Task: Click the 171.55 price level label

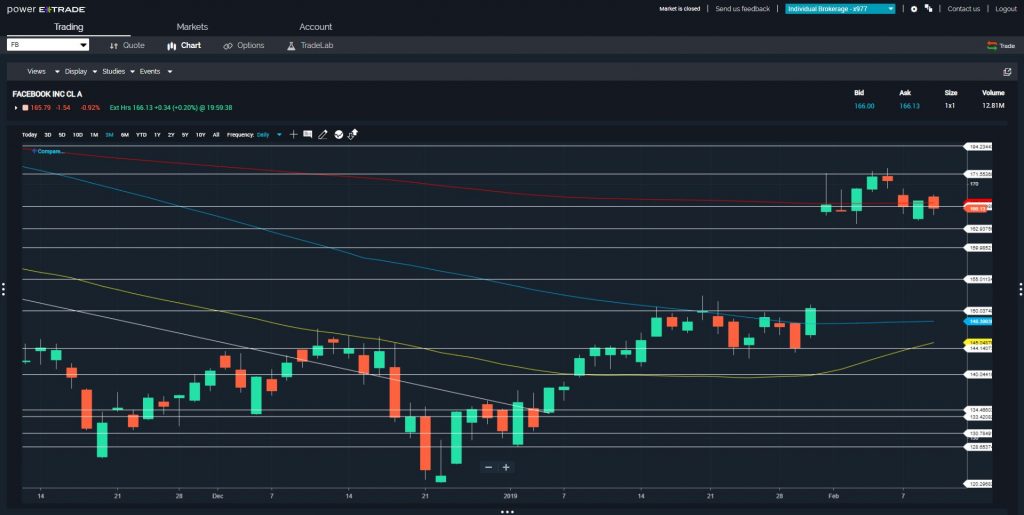Action: click(x=978, y=174)
